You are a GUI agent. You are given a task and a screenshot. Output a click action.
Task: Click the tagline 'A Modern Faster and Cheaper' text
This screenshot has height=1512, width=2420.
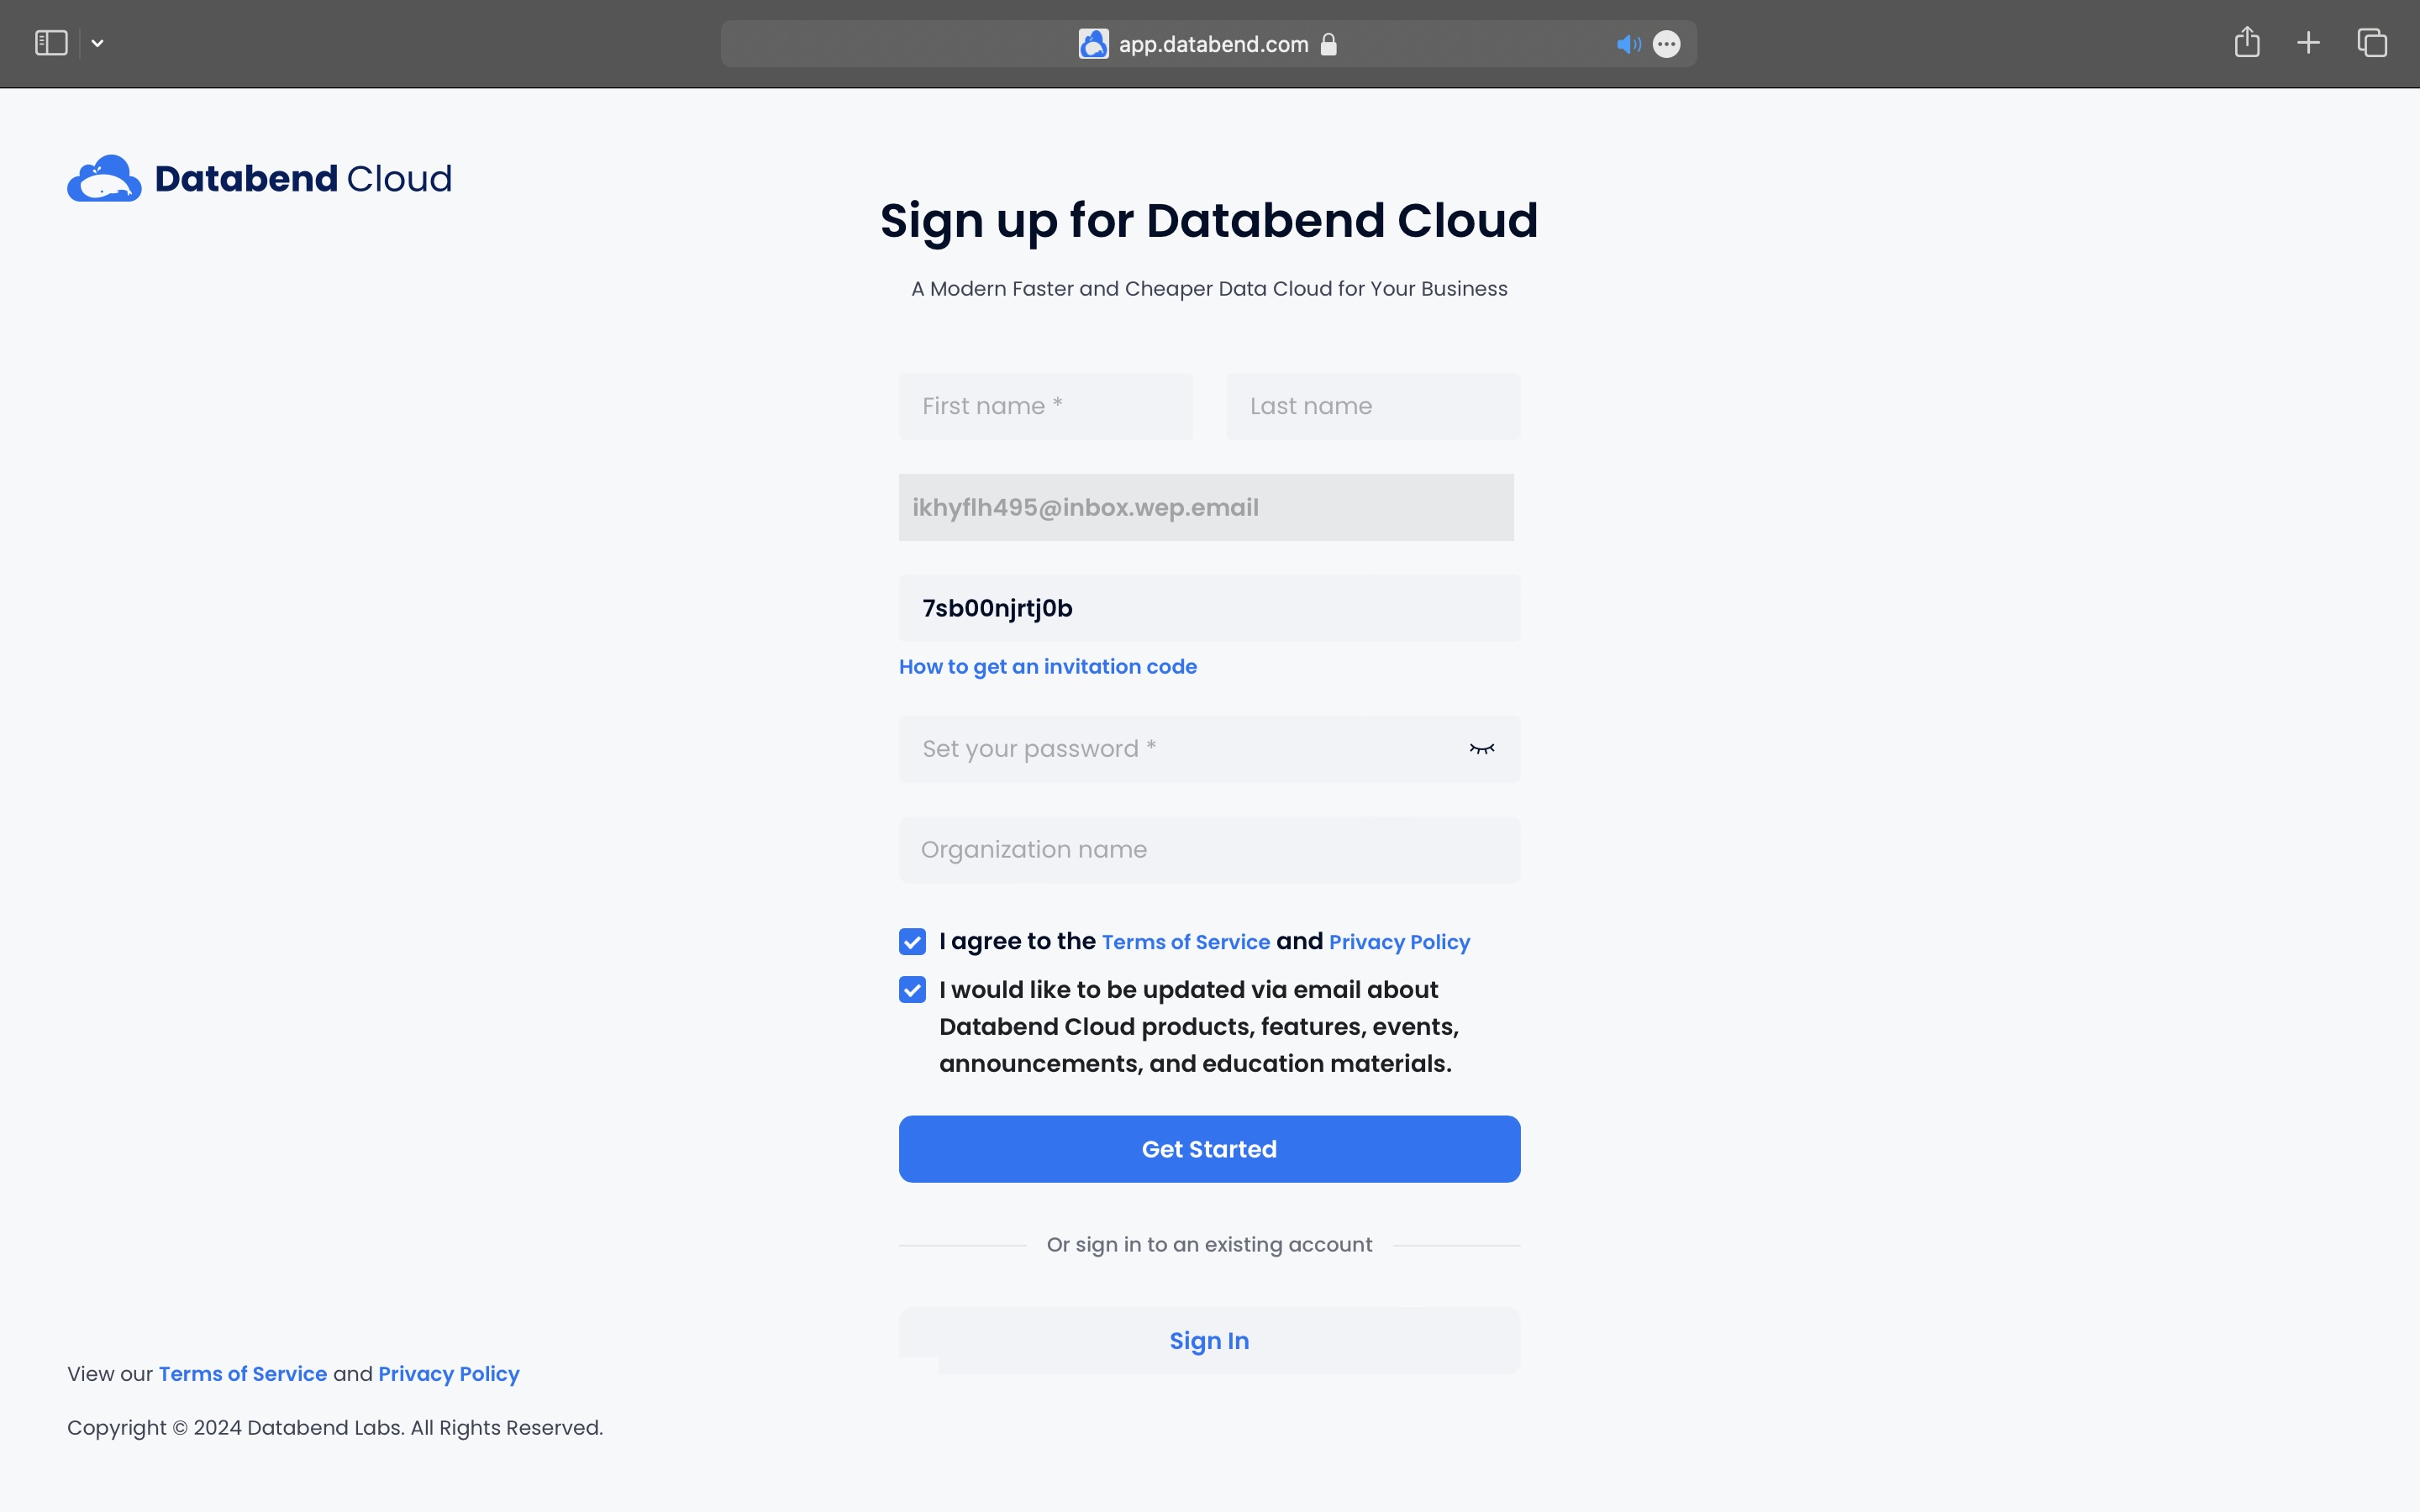(x=1209, y=289)
